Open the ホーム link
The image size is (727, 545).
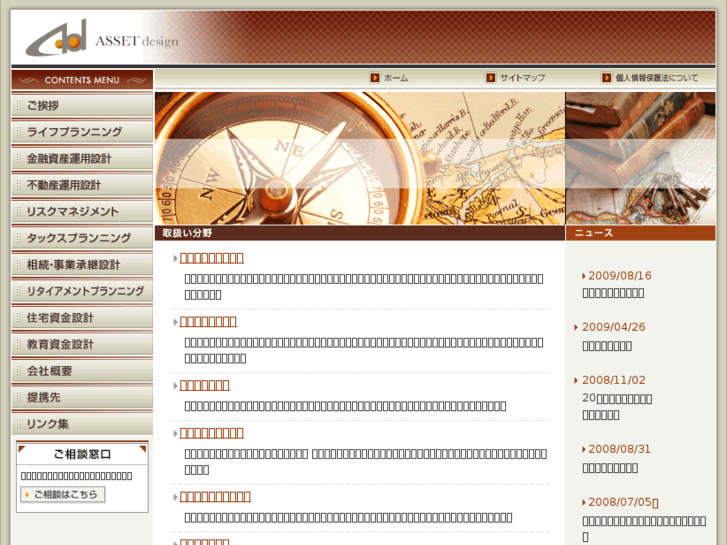(x=396, y=78)
